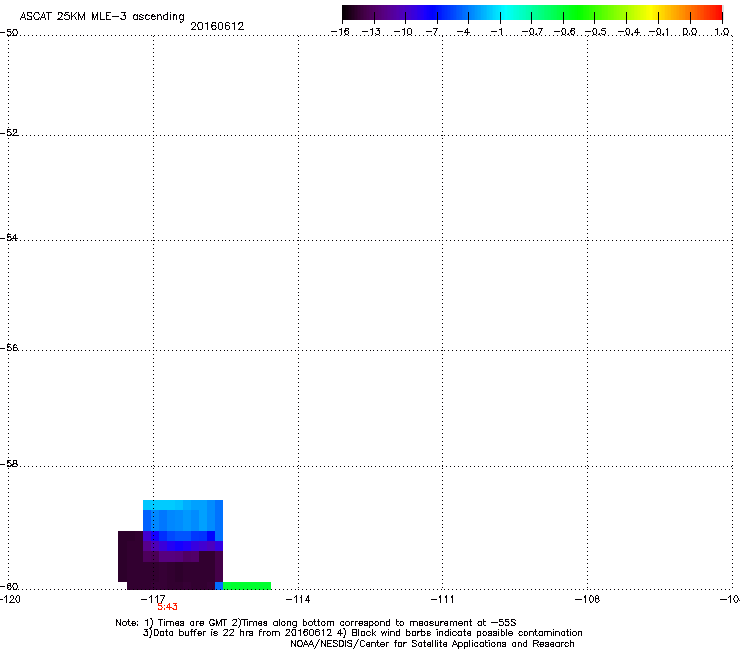
Task: Click the -50 latitude axis label
Action: click(9, 33)
